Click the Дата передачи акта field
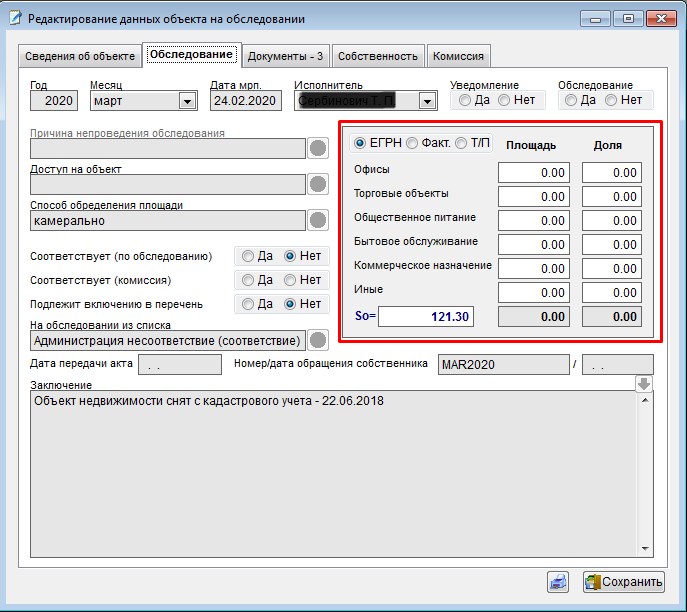687x612 pixels. (180, 364)
